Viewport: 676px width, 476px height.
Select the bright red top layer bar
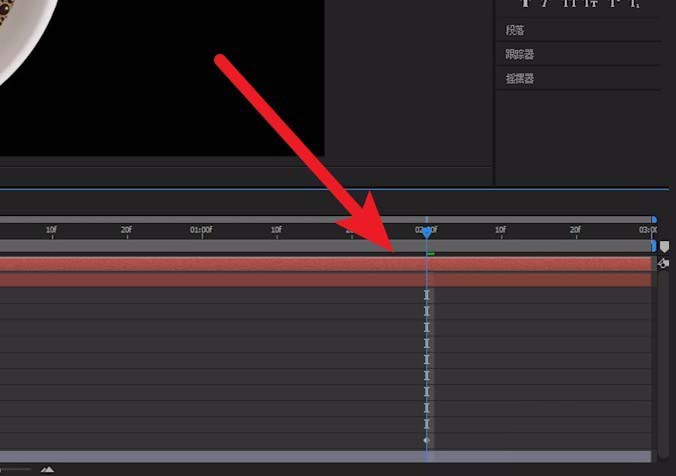(x=325, y=264)
